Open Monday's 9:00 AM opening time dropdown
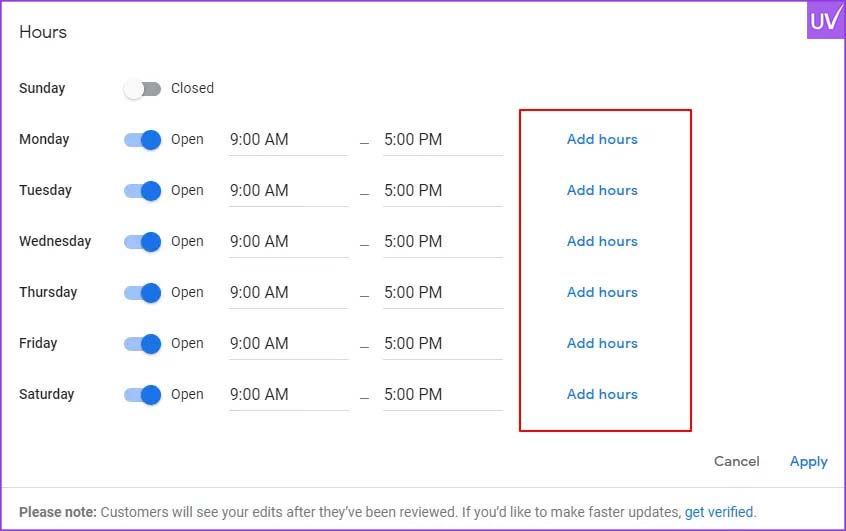846x531 pixels. 288,140
